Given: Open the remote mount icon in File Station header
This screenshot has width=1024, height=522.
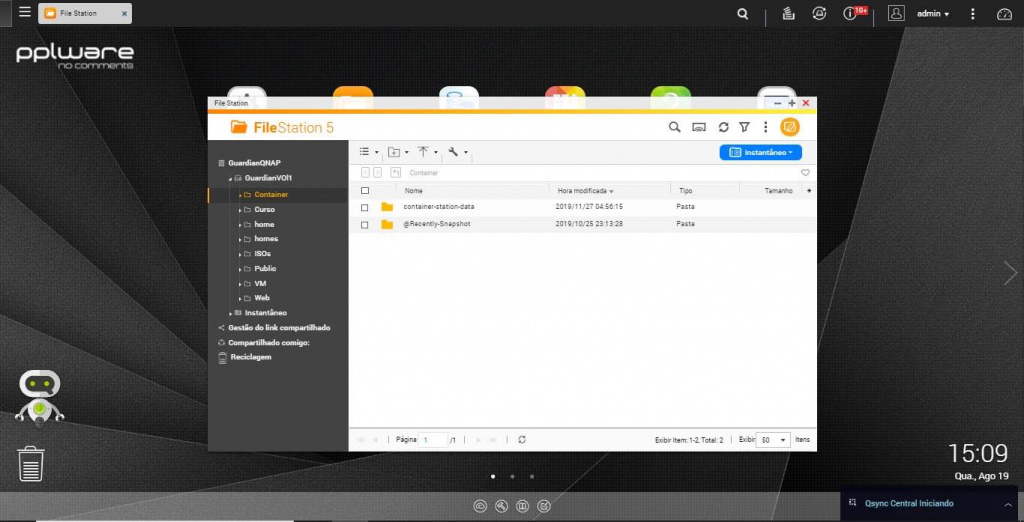Looking at the screenshot, I should [699, 127].
